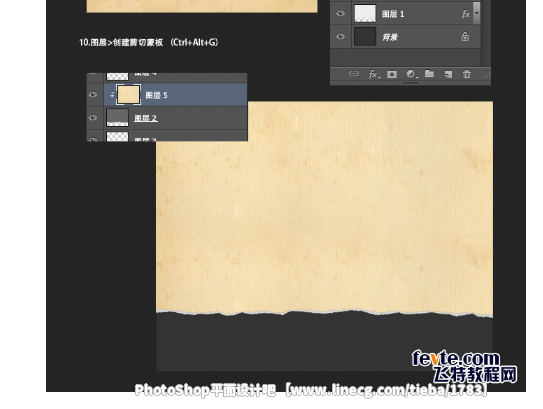543x409 pixels.
Task: Click the trash delete layer icon
Action: coord(466,74)
